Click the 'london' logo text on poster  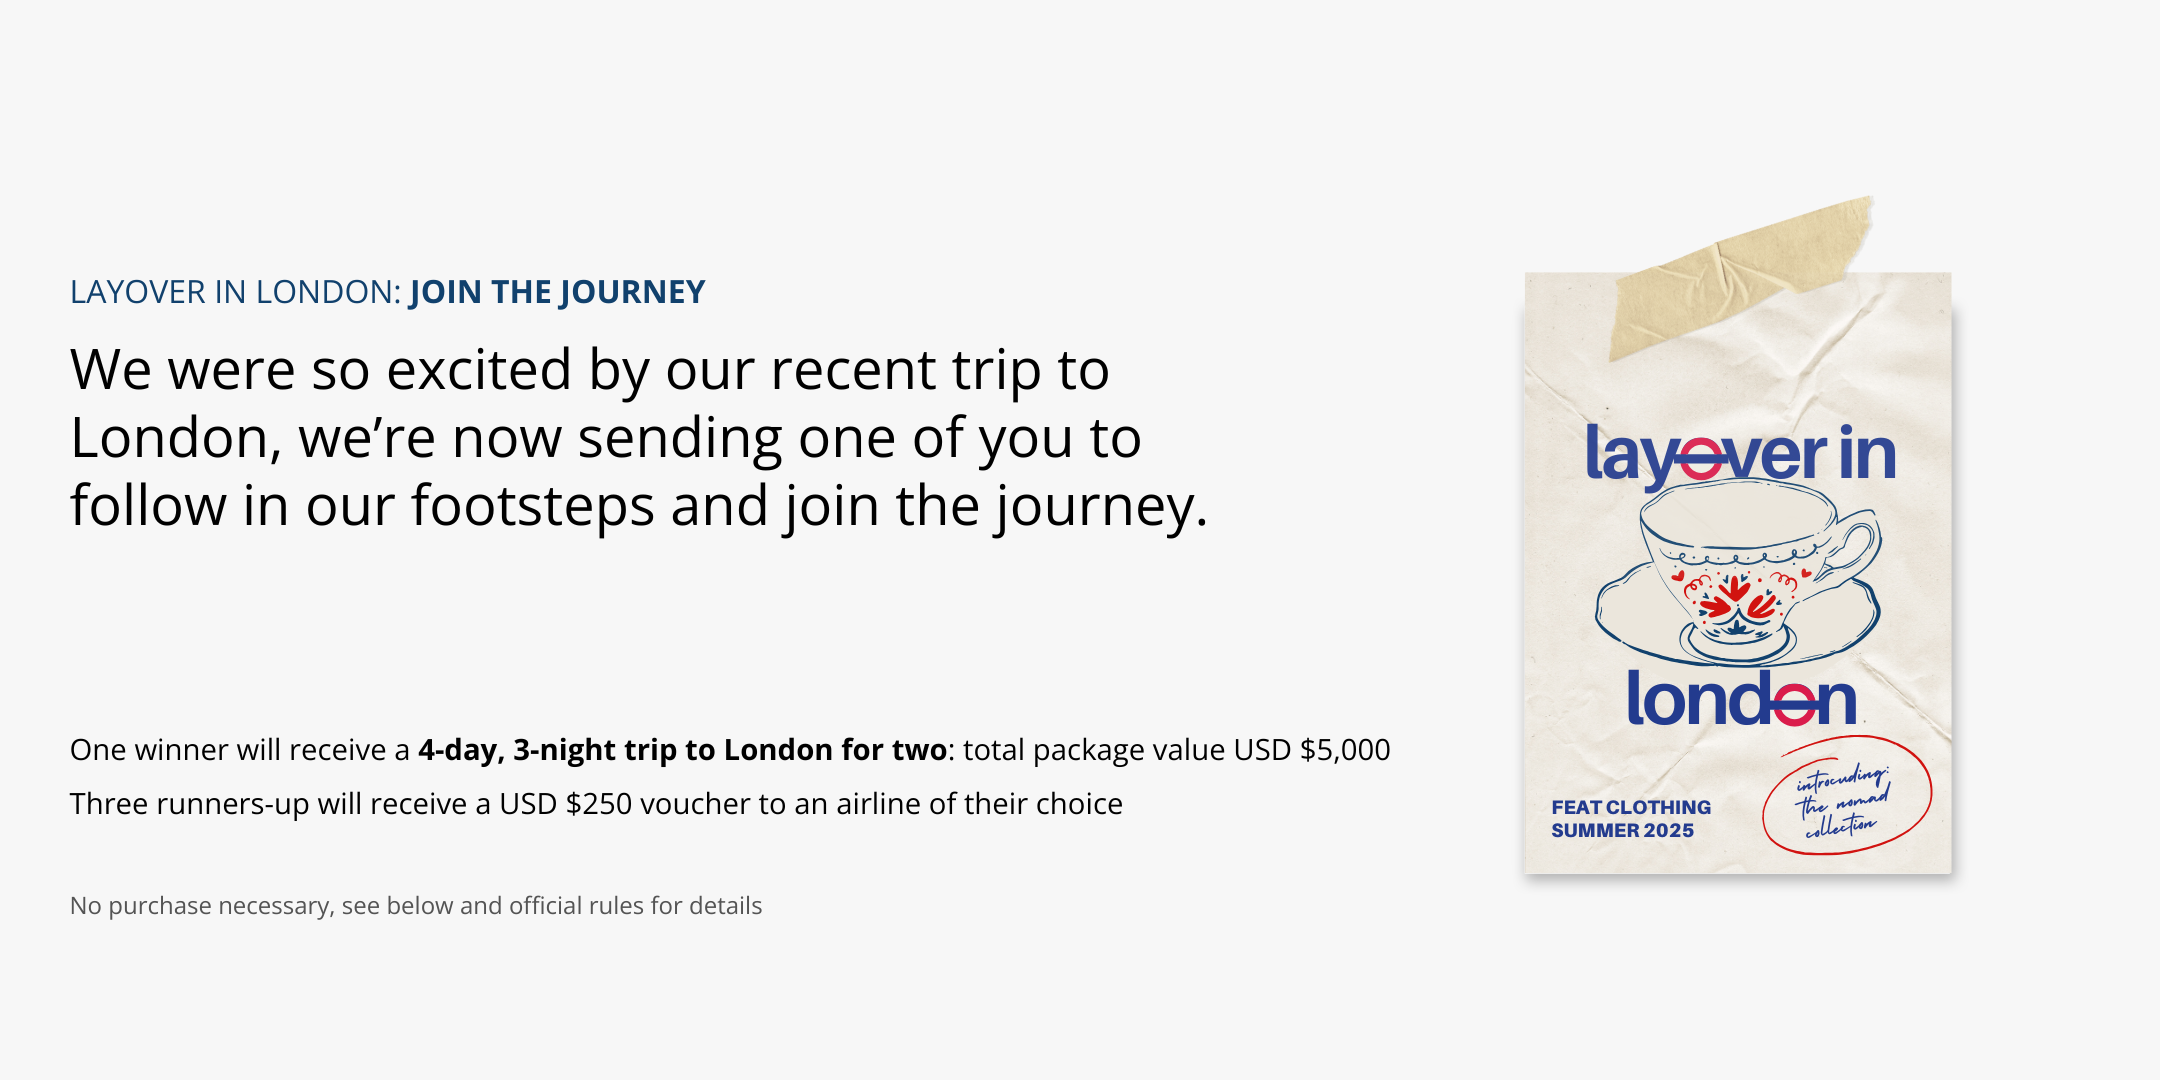[1740, 700]
